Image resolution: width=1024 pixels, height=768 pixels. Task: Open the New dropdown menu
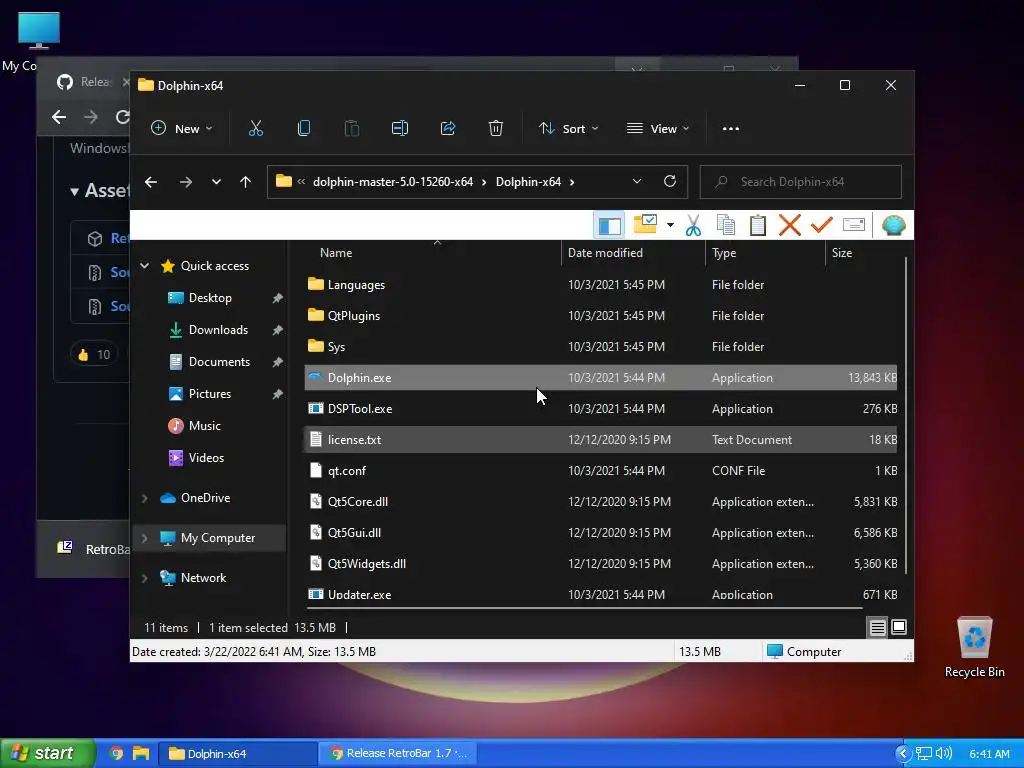[182, 129]
